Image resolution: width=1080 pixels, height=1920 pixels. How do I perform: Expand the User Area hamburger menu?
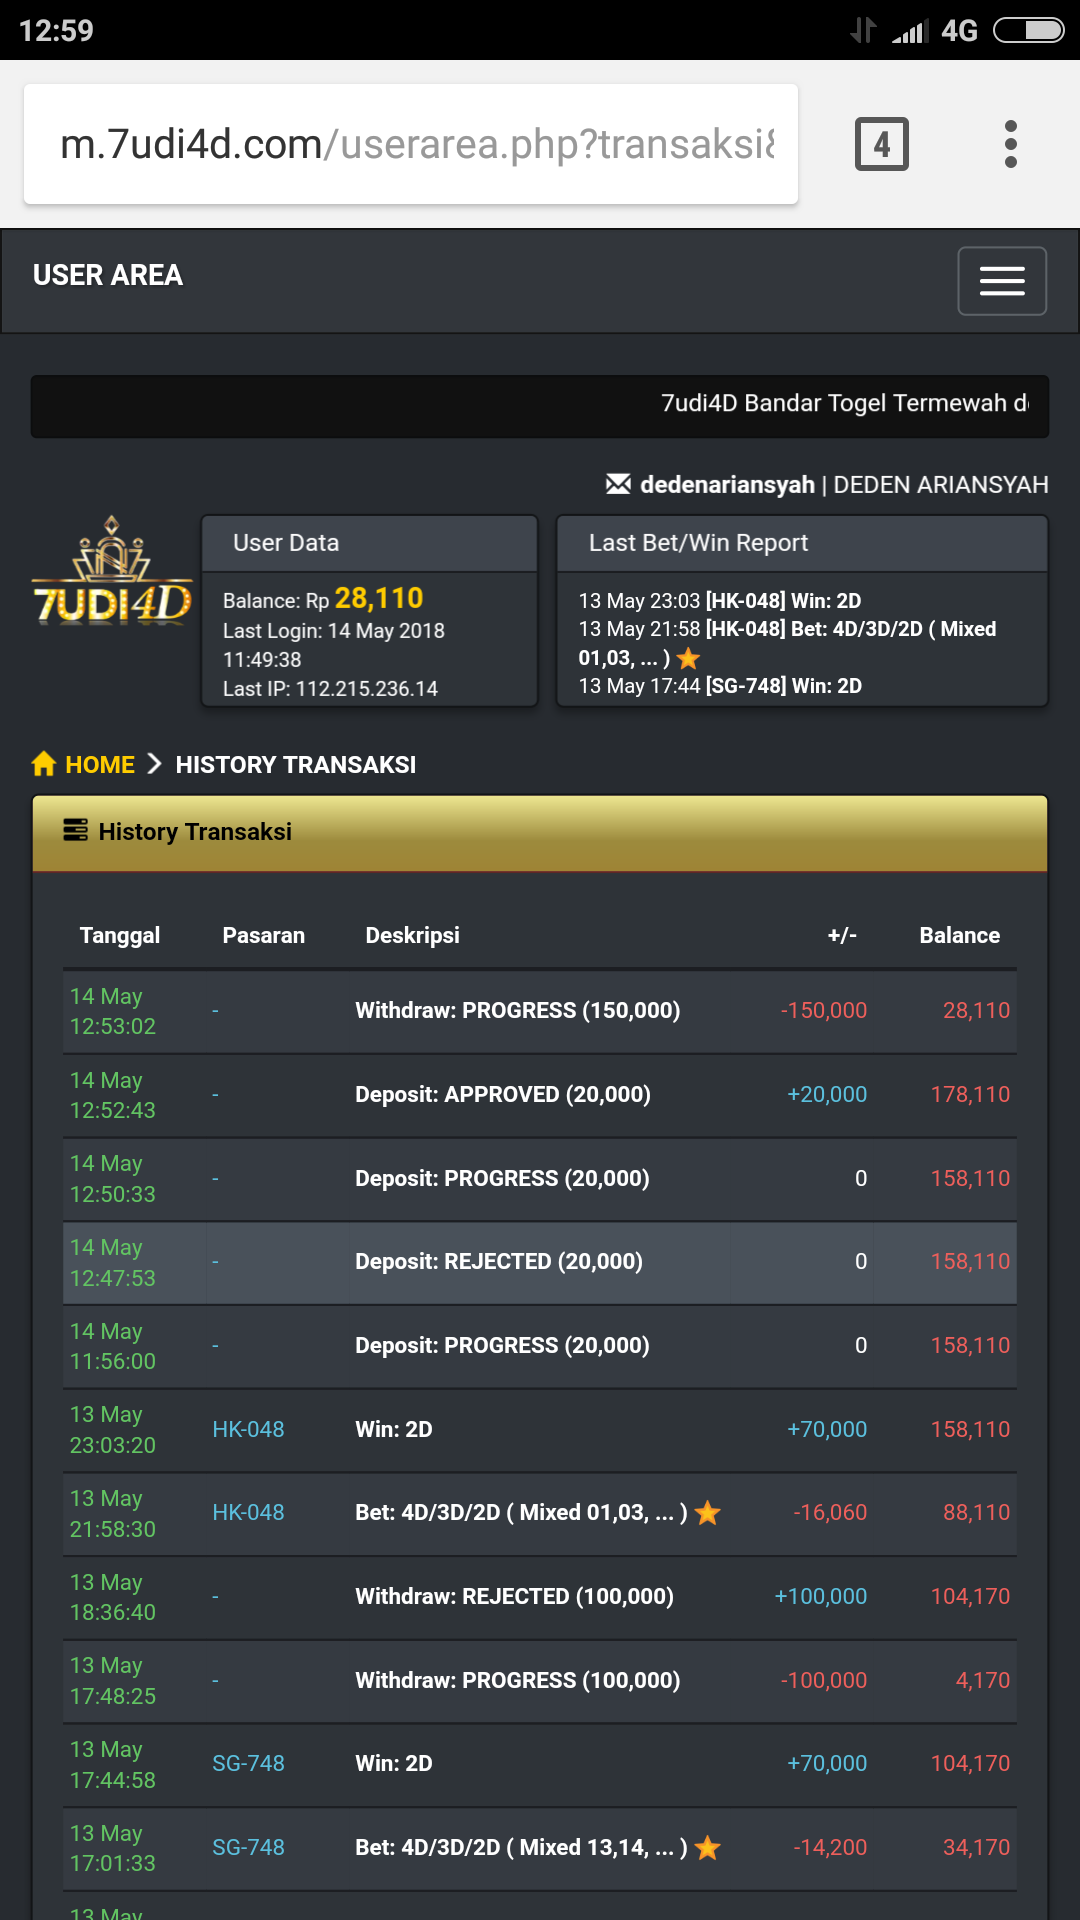[x=1001, y=281]
